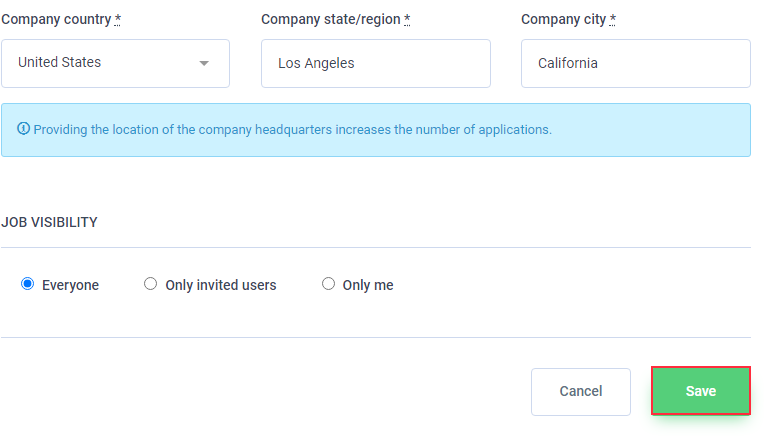Click the required asterisk beside Company city

pos(613,19)
